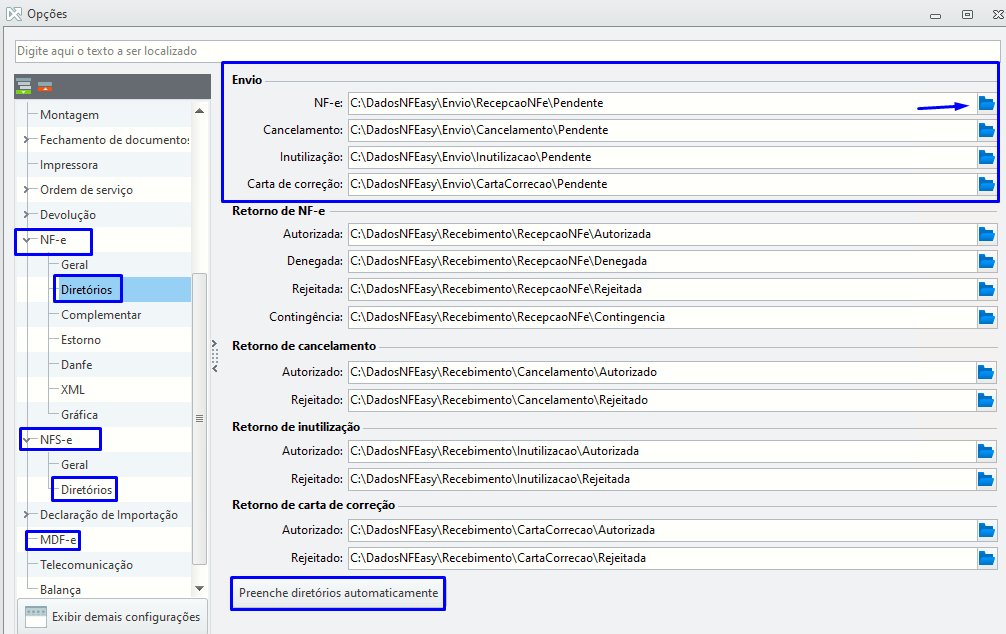
Task: Browse folder for cancelamento Rejeitado path
Action: (985, 400)
